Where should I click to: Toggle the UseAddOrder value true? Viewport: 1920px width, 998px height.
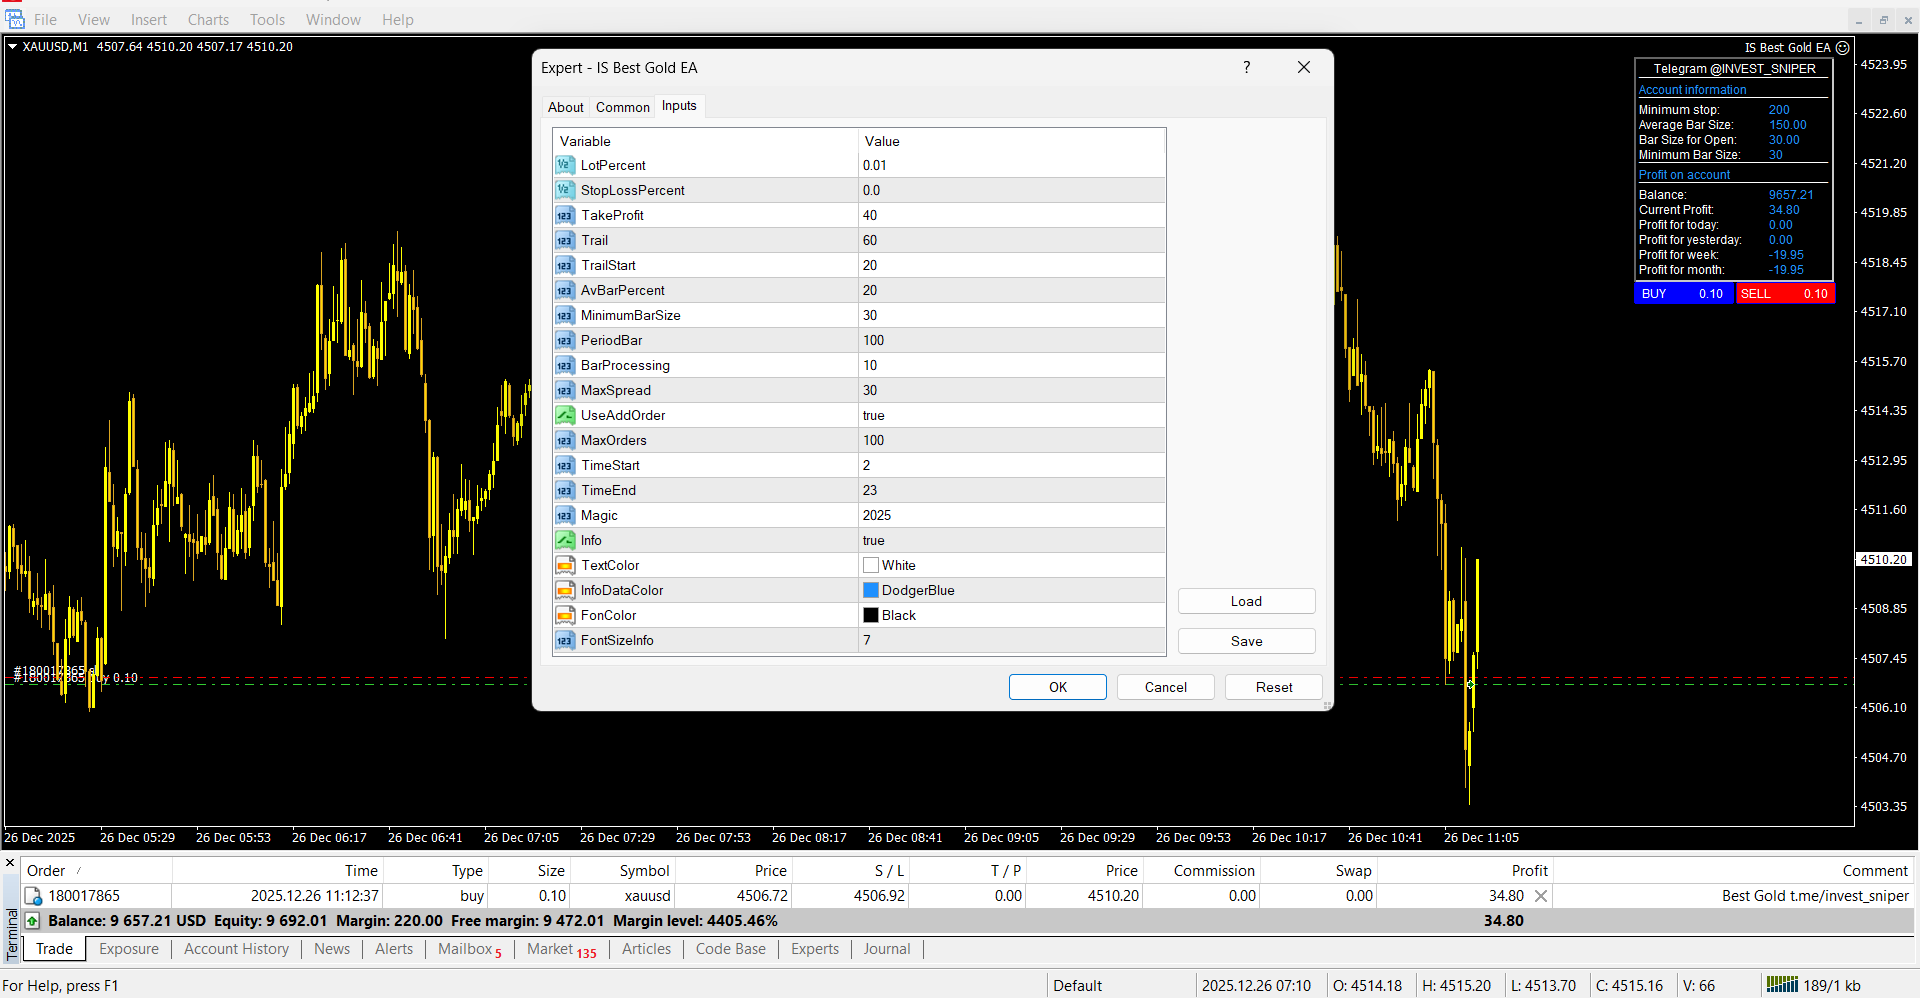pos(874,415)
